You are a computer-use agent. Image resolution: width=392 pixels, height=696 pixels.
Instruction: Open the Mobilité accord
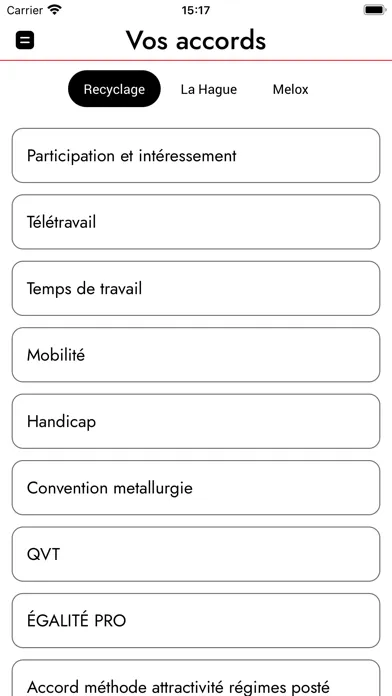(196, 355)
